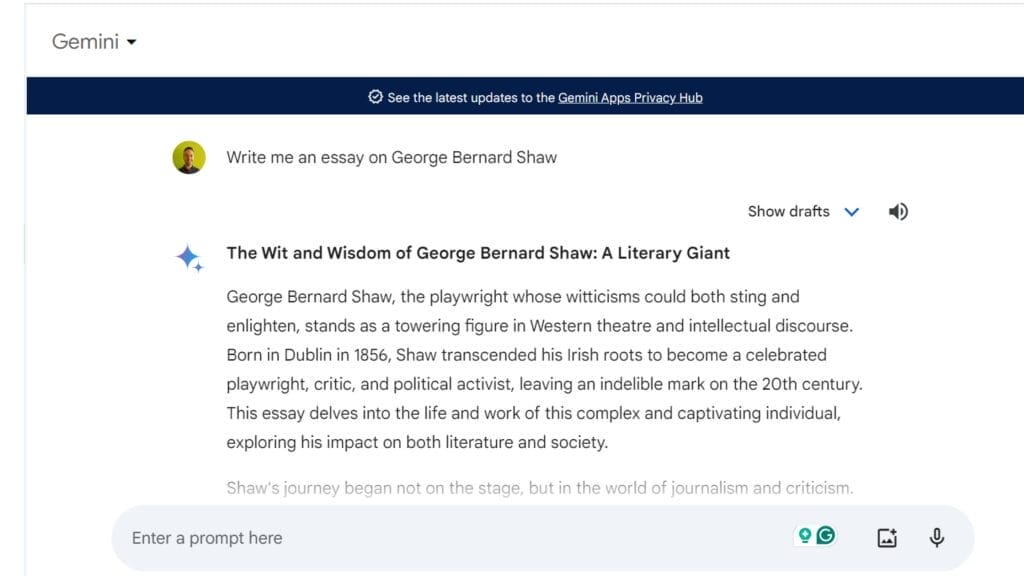The height and width of the screenshot is (576, 1024).
Task: Upload an image using the picture icon
Action: coord(887,537)
